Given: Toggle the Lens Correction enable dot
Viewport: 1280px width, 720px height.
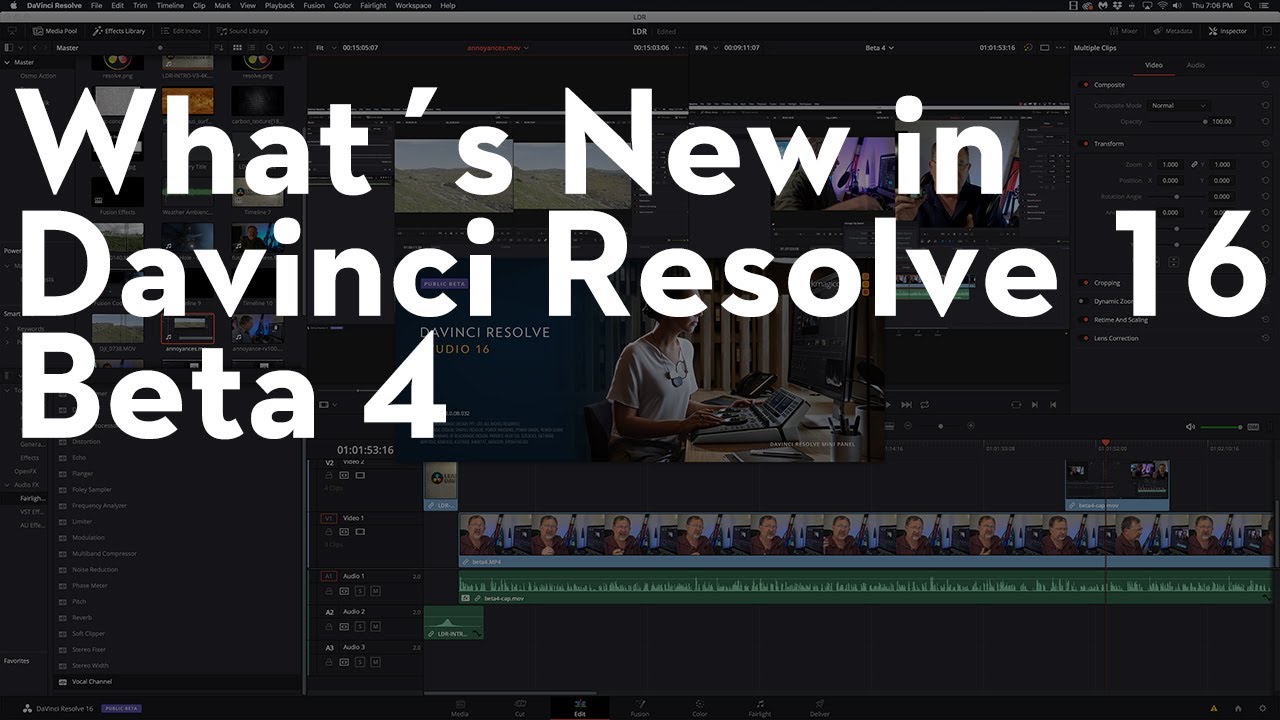Looking at the screenshot, I should click(x=1085, y=338).
